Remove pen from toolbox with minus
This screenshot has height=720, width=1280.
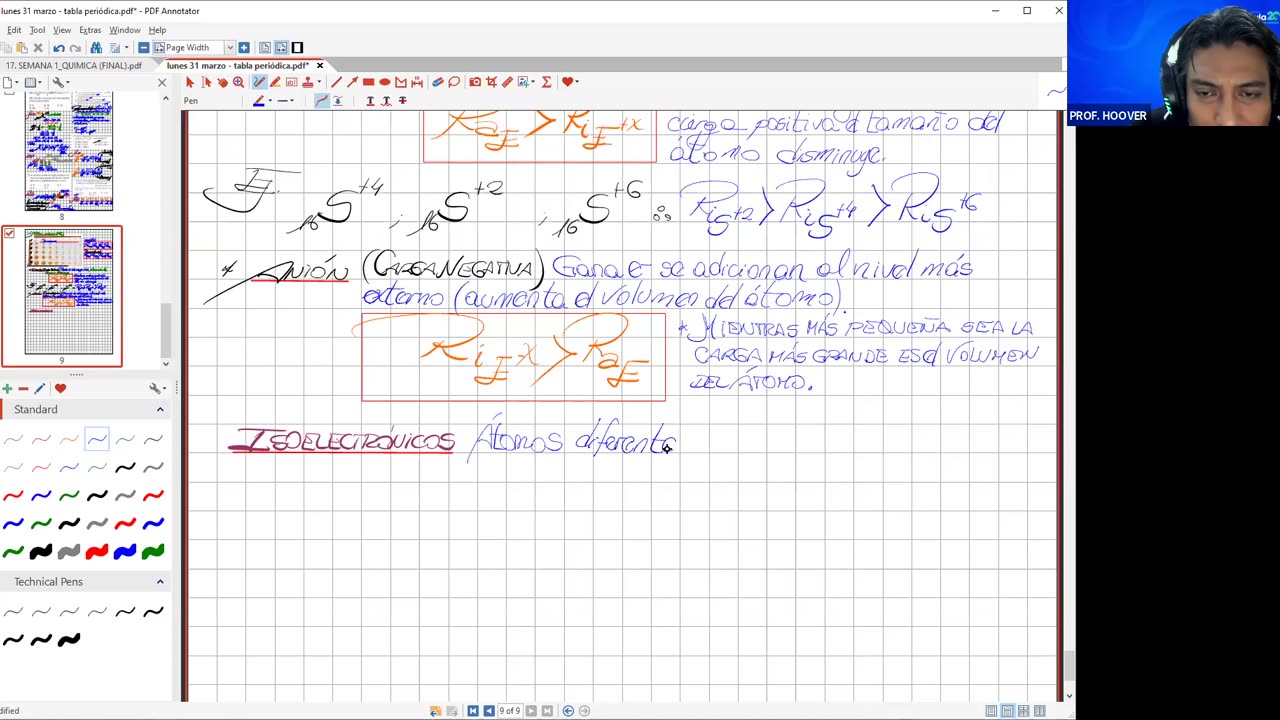23,388
